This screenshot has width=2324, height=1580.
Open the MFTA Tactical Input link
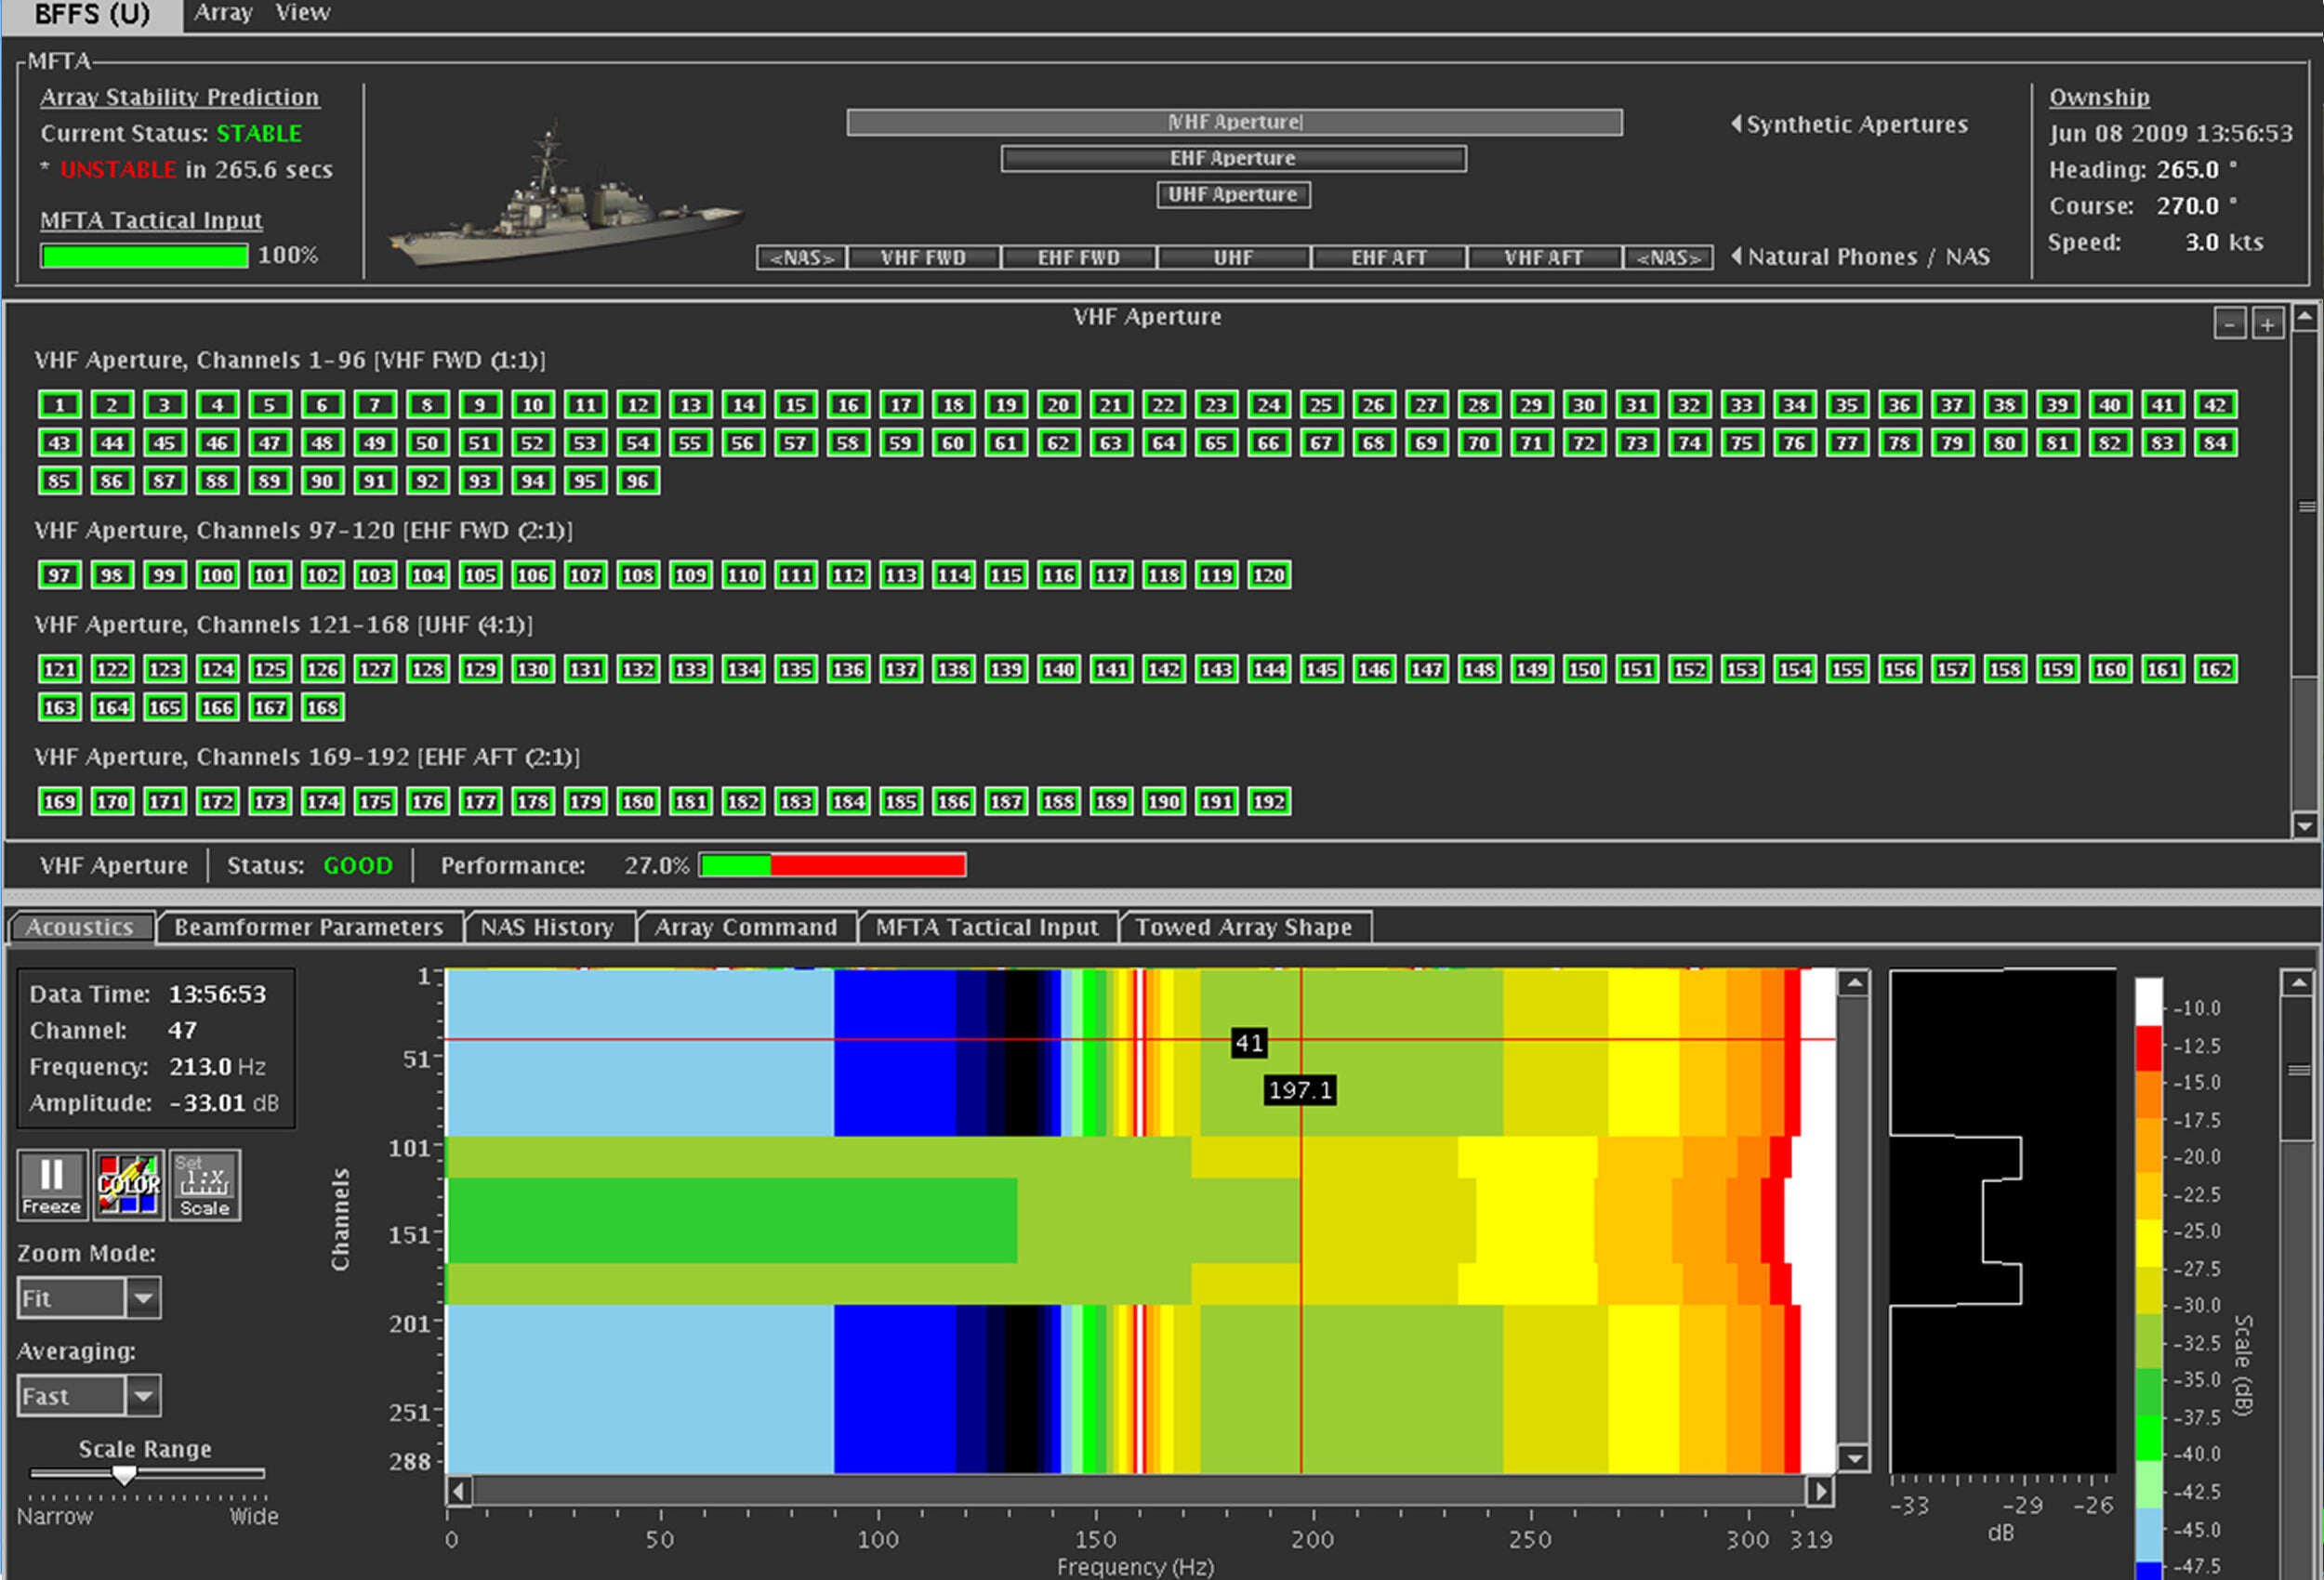(x=151, y=220)
